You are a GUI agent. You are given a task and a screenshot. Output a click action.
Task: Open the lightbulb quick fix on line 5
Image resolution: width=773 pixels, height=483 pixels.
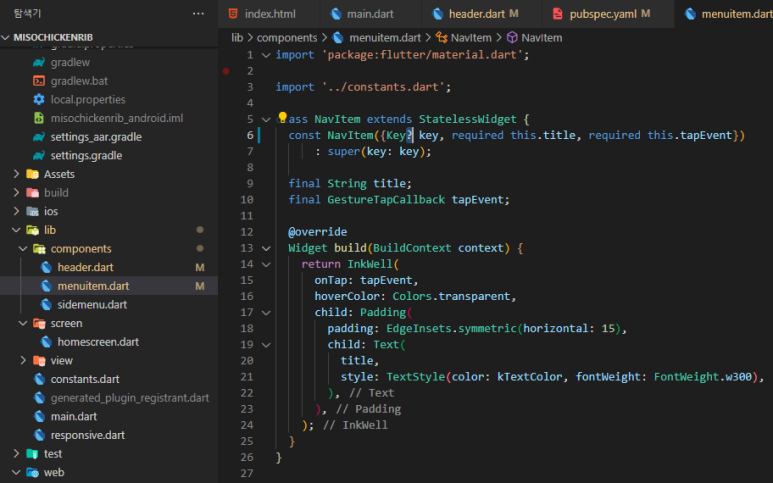click(282, 117)
